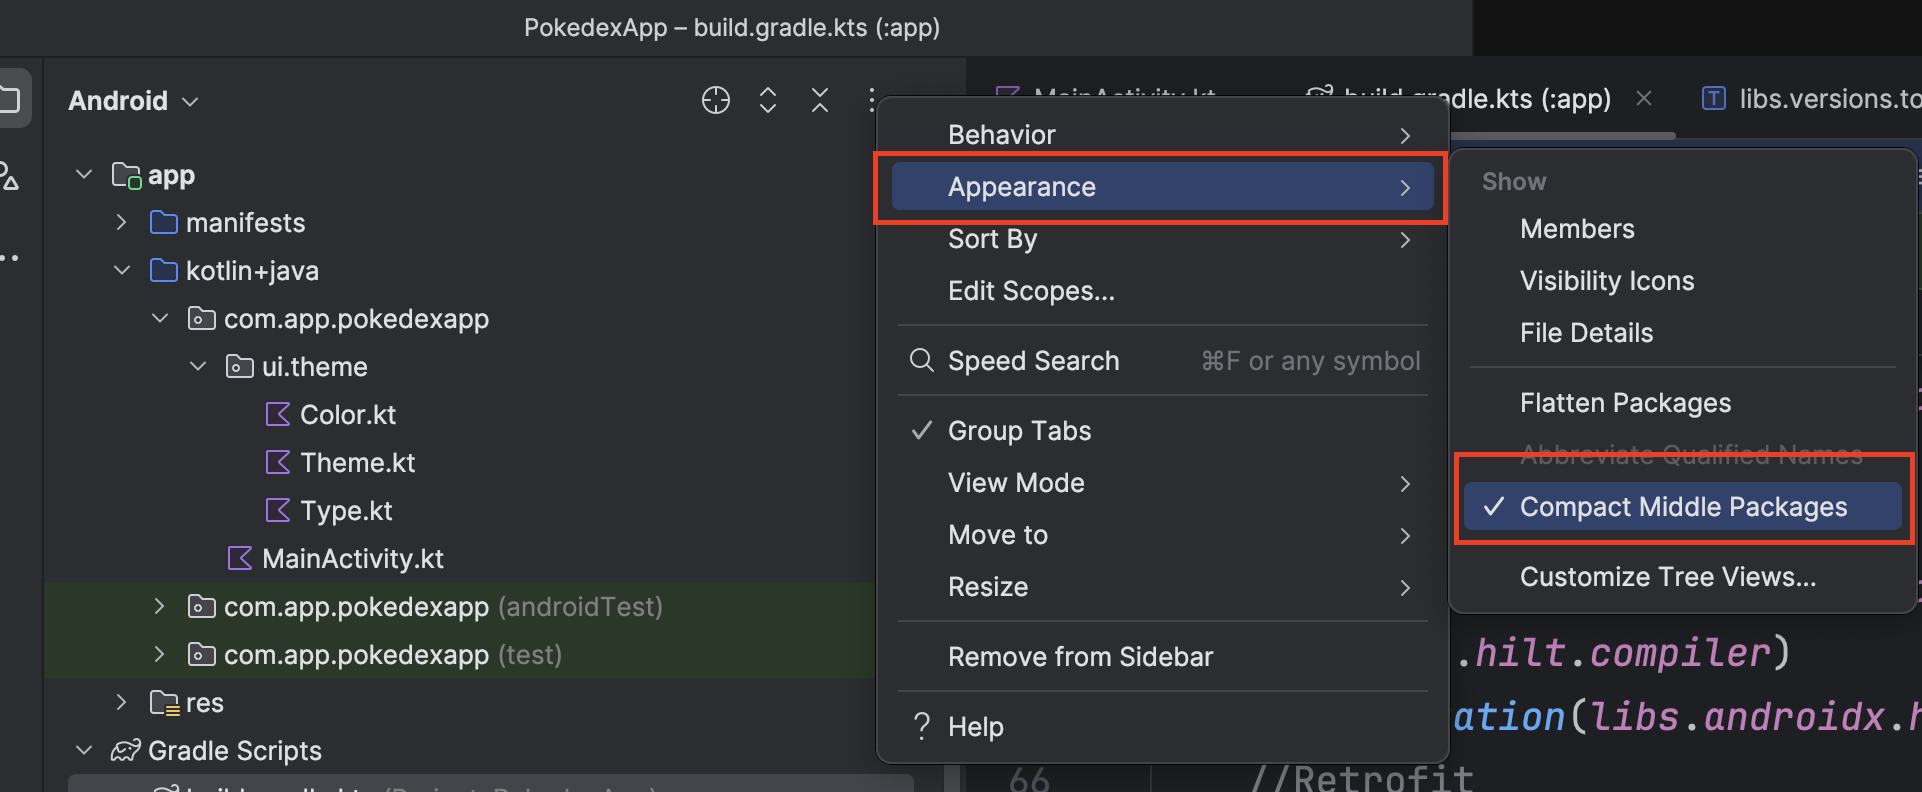The width and height of the screenshot is (1922, 792).
Task: Close the build.gradle.kts (:app) tab
Action: coord(1643,98)
